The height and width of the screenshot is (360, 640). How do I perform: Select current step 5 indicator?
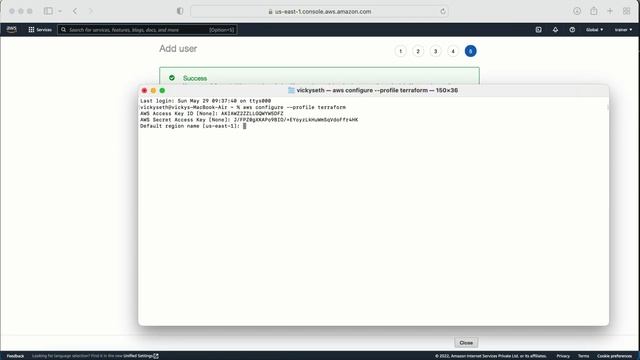470,51
